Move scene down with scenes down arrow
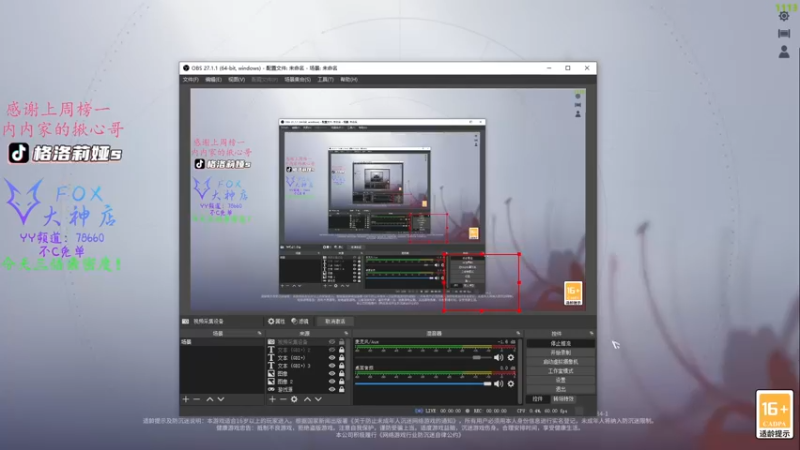 pyautogui.click(x=221, y=399)
